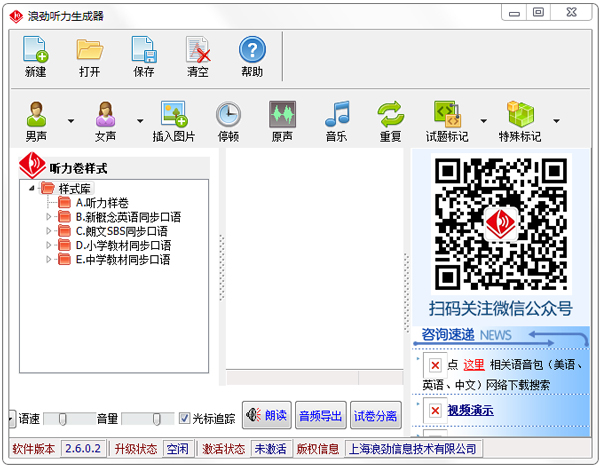Clear content with 清空 icon
600x467 pixels.
[x=198, y=49]
